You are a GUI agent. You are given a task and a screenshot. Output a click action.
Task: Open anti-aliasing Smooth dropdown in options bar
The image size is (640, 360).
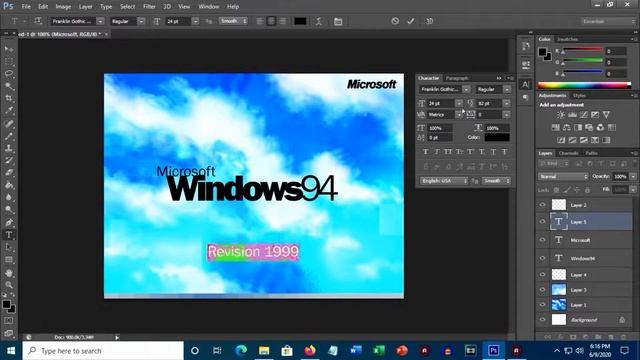(233, 21)
